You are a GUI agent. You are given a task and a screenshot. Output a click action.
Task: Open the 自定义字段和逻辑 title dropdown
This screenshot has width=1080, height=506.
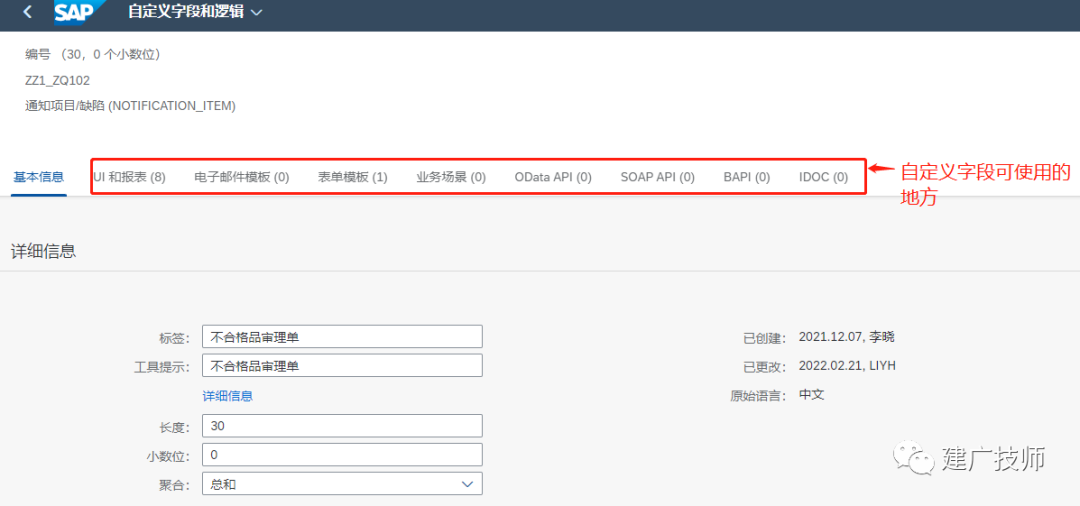click(194, 12)
